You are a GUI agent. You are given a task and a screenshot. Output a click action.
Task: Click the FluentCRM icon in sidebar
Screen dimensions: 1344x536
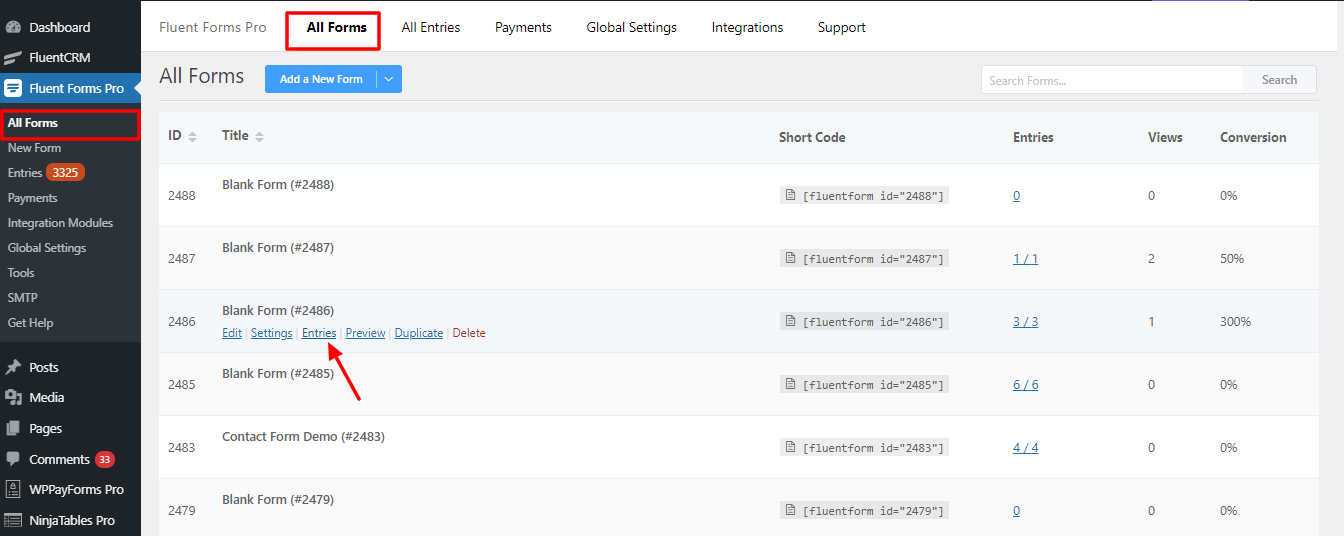point(14,58)
